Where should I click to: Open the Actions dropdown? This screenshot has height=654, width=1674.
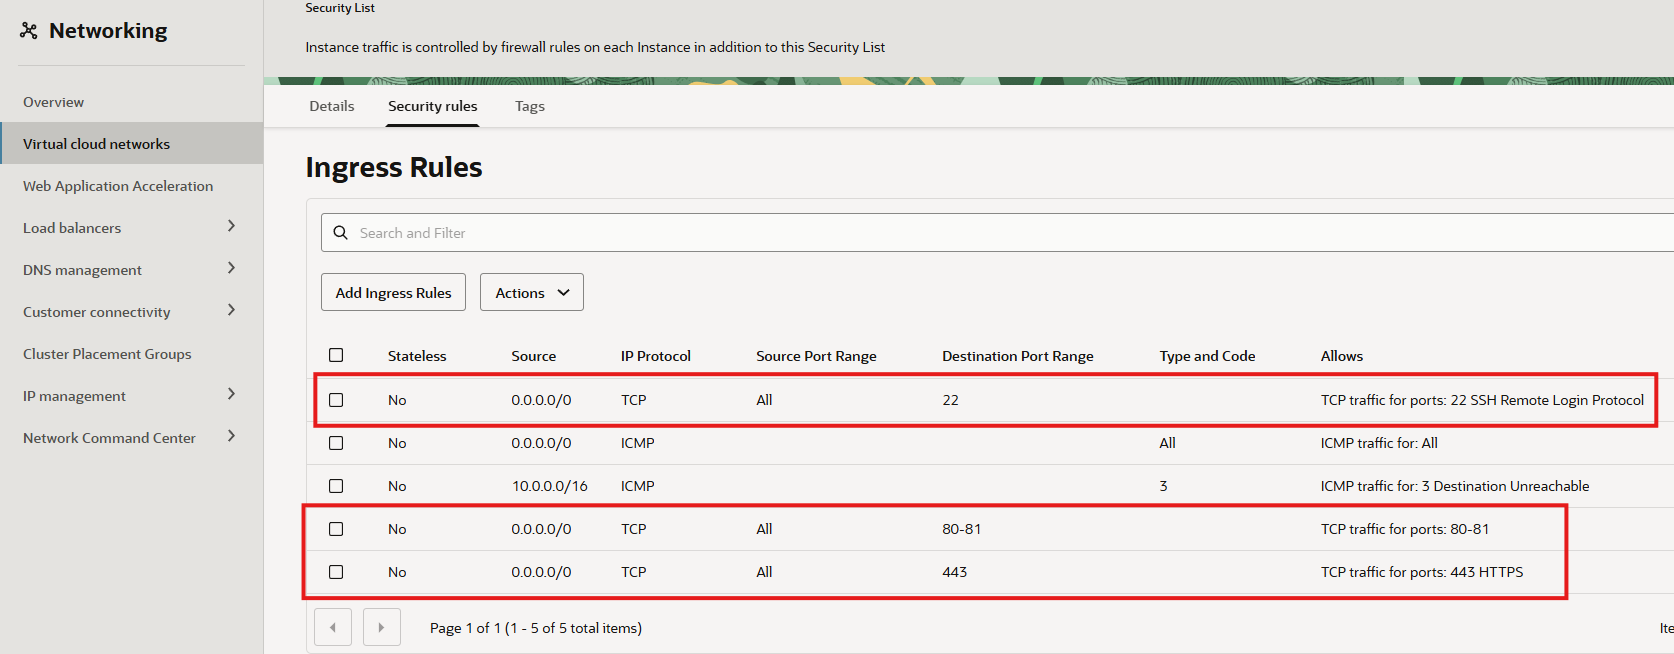pyautogui.click(x=531, y=293)
